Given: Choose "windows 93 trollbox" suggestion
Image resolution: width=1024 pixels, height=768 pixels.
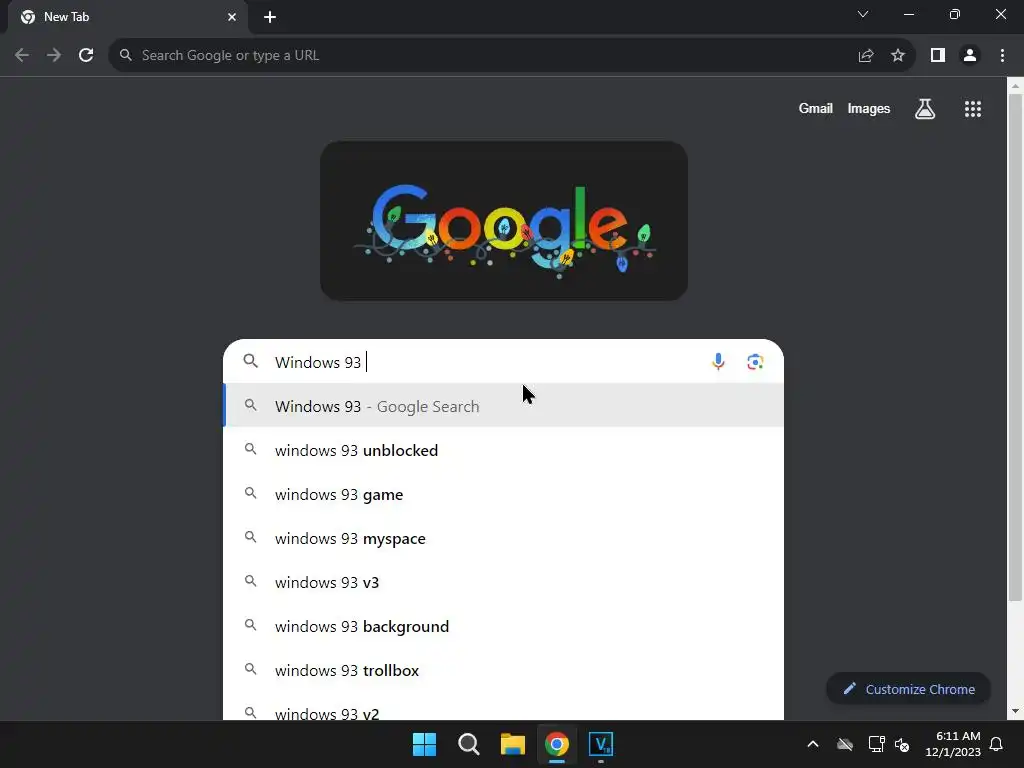Looking at the screenshot, I should coord(504,670).
